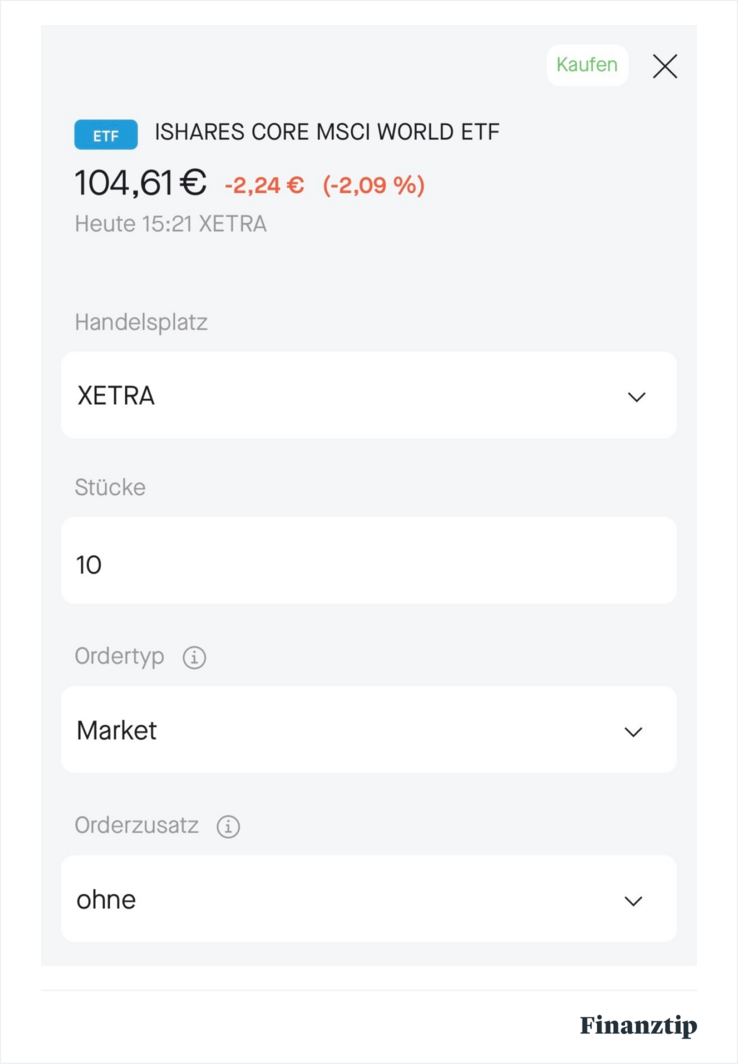Click the Orderzusatz info icon

tap(228, 827)
